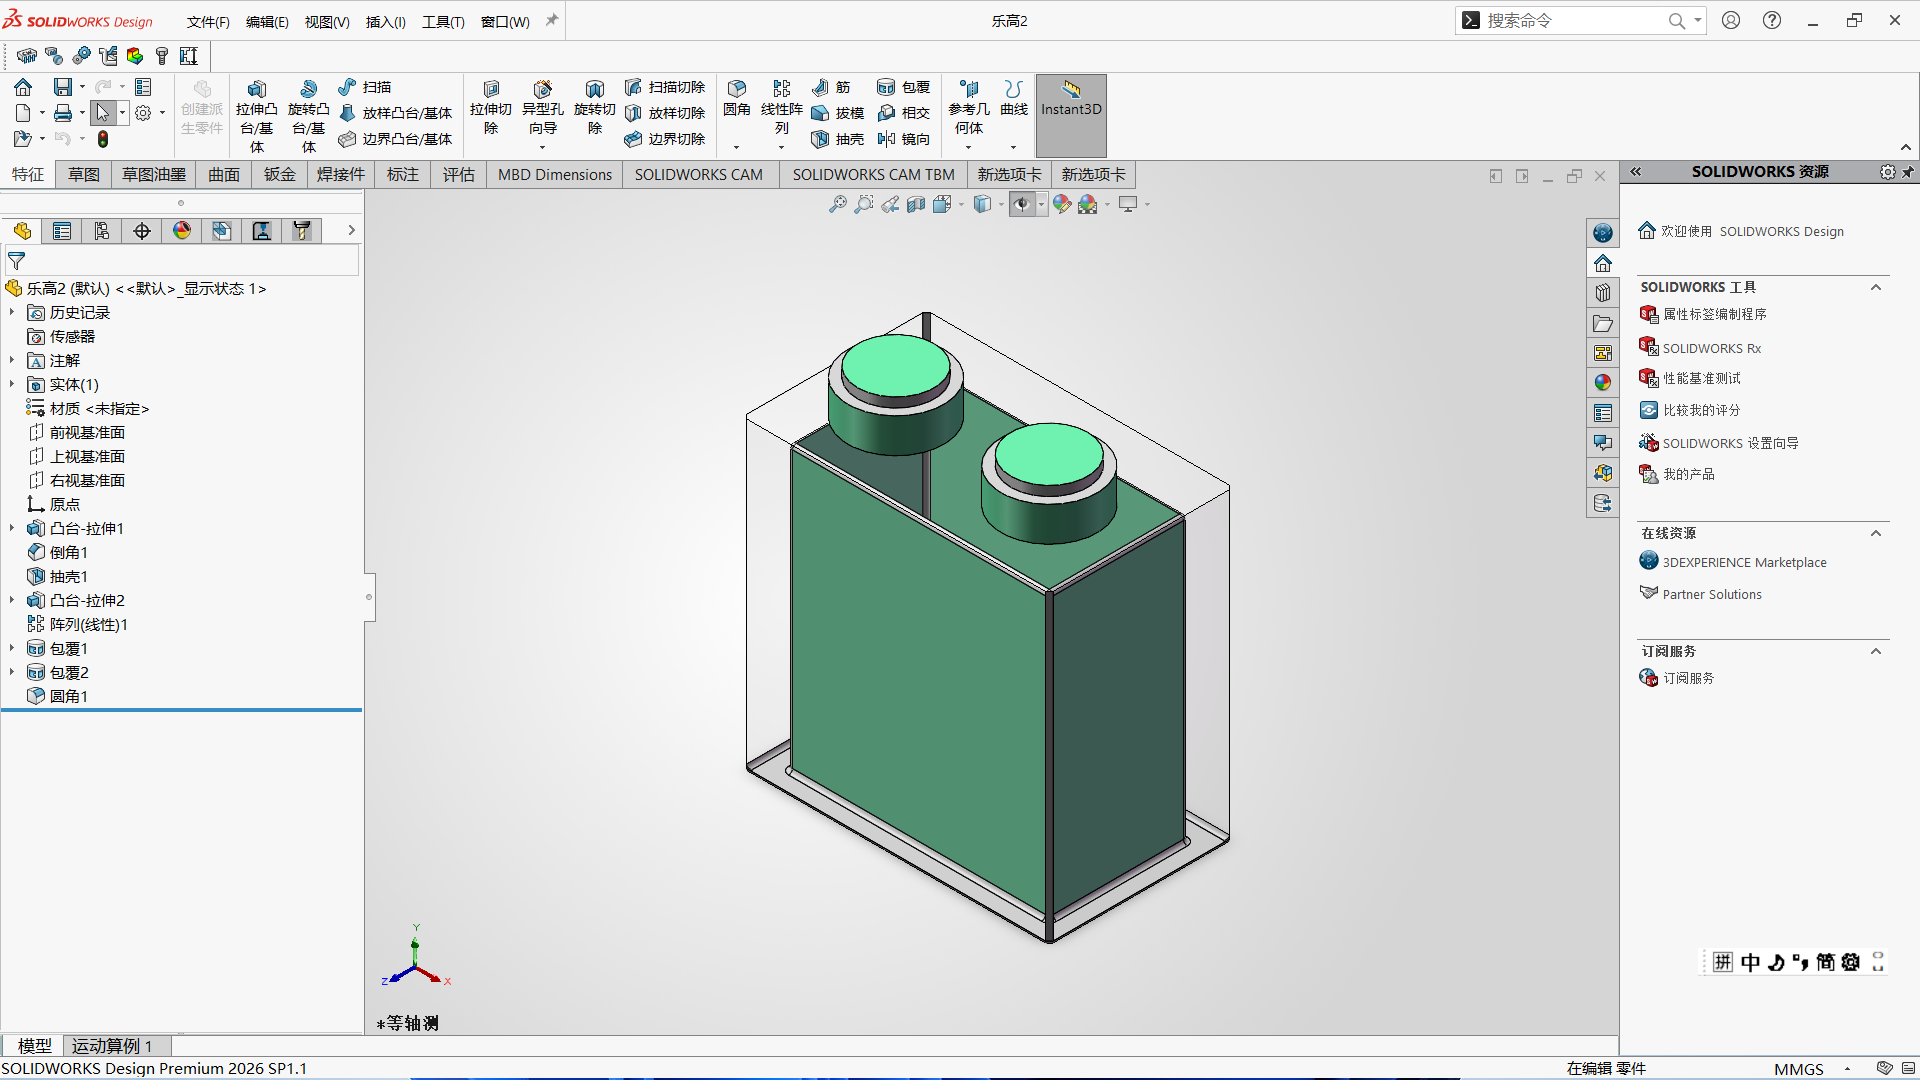Viewport: 1920px width, 1080px height.
Task: Click the SOLIDWORKS Rx link
Action: pos(1712,348)
